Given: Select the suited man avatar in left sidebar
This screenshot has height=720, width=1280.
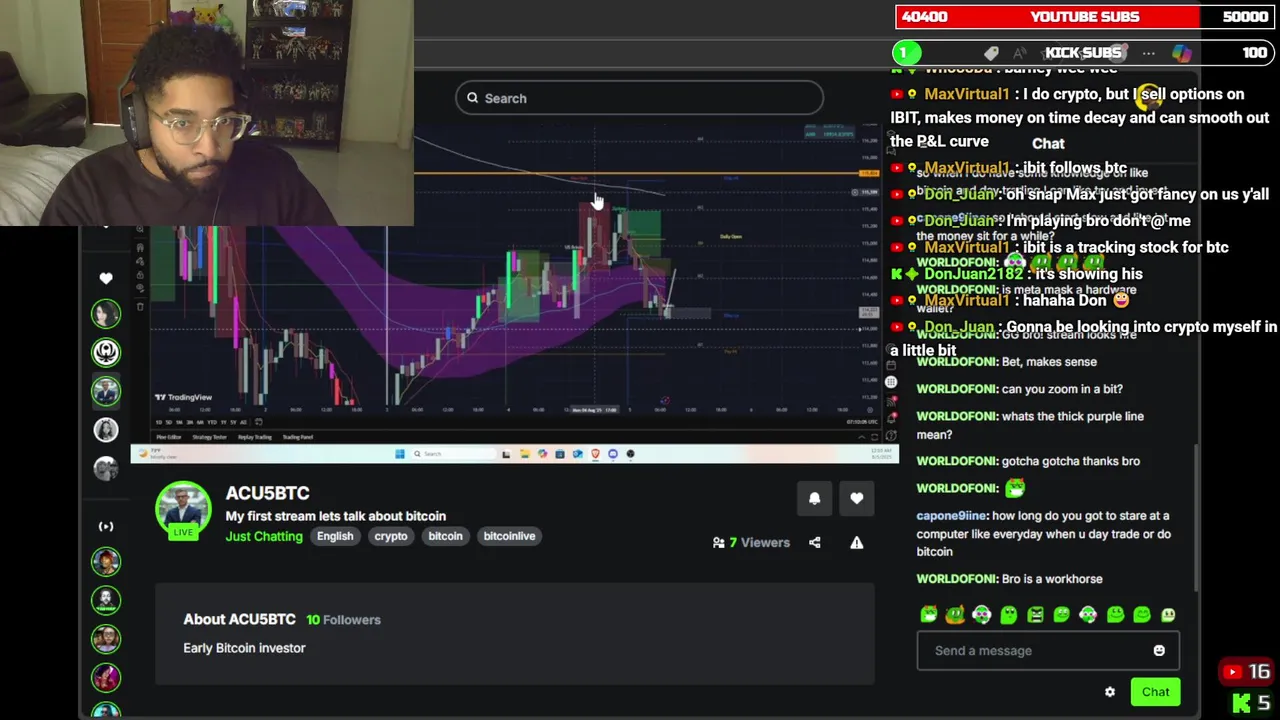Looking at the screenshot, I should pyautogui.click(x=106, y=391).
